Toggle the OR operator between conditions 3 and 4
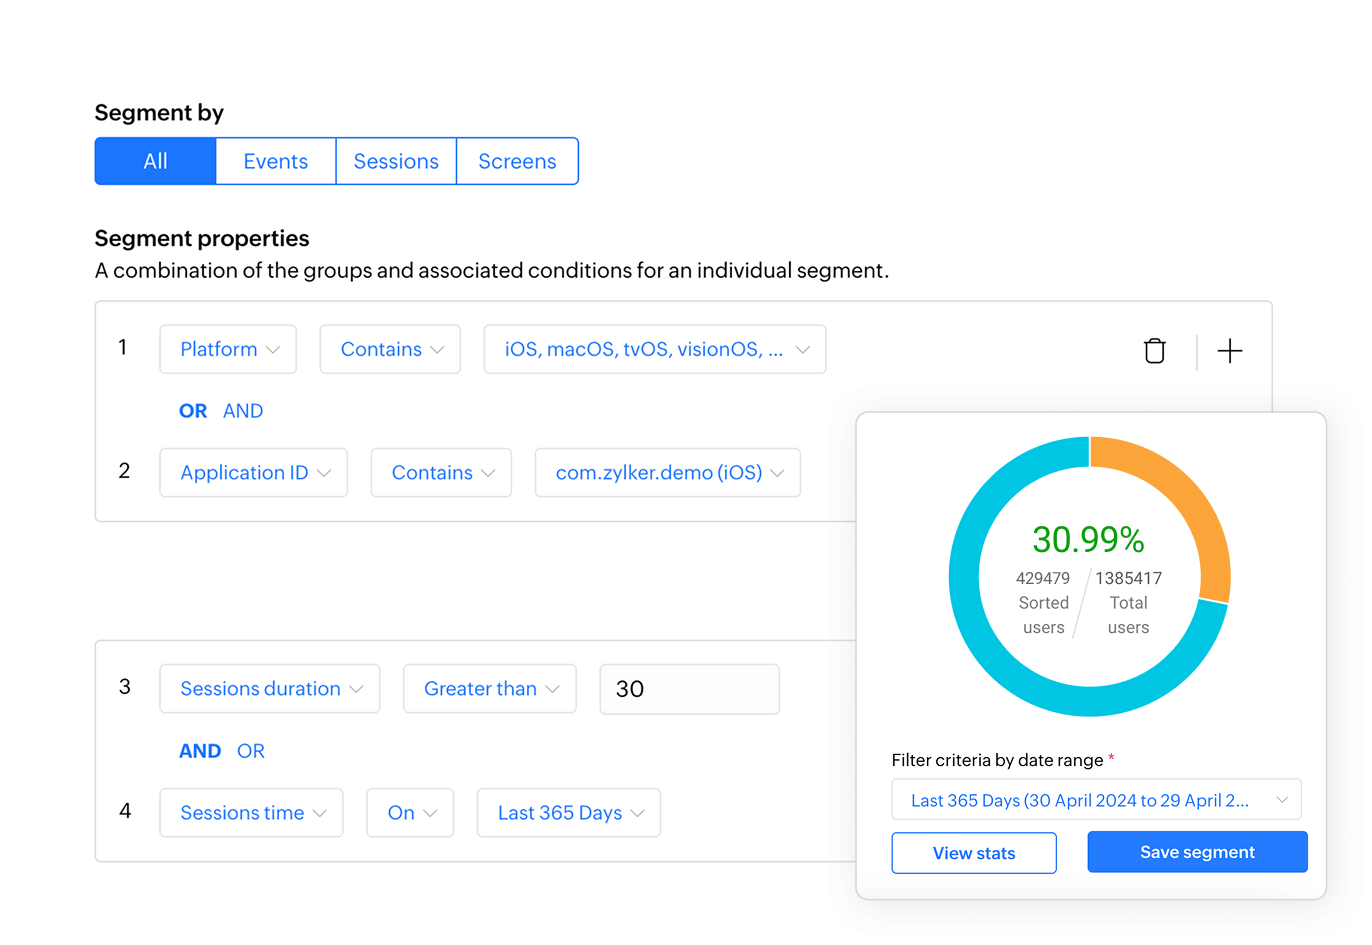The image size is (1372, 945). pos(250,750)
